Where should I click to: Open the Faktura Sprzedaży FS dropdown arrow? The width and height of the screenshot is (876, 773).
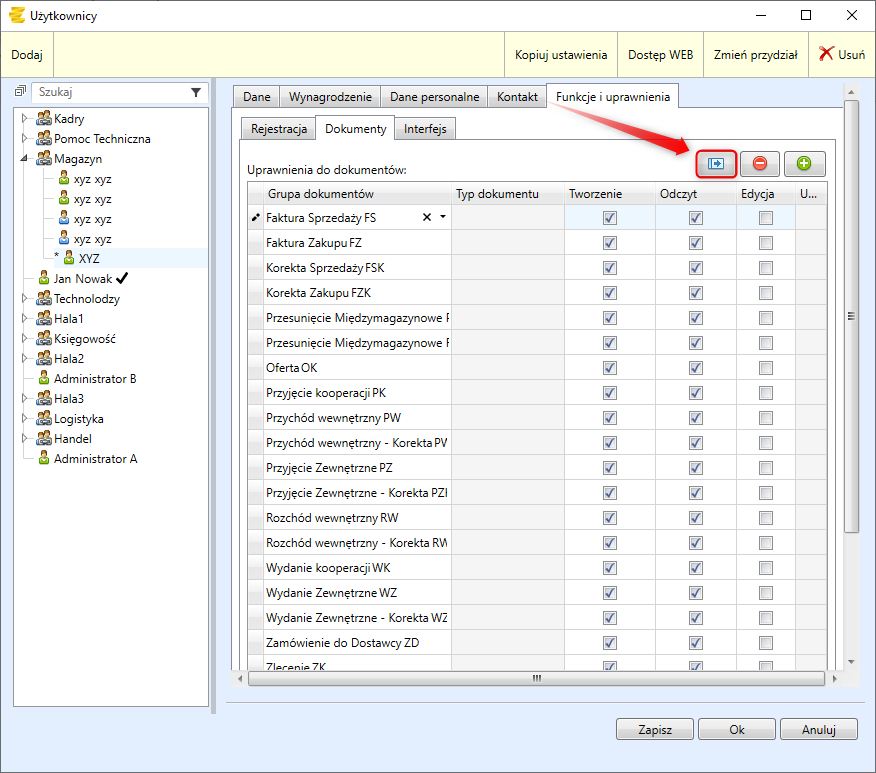pyautogui.click(x=443, y=217)
